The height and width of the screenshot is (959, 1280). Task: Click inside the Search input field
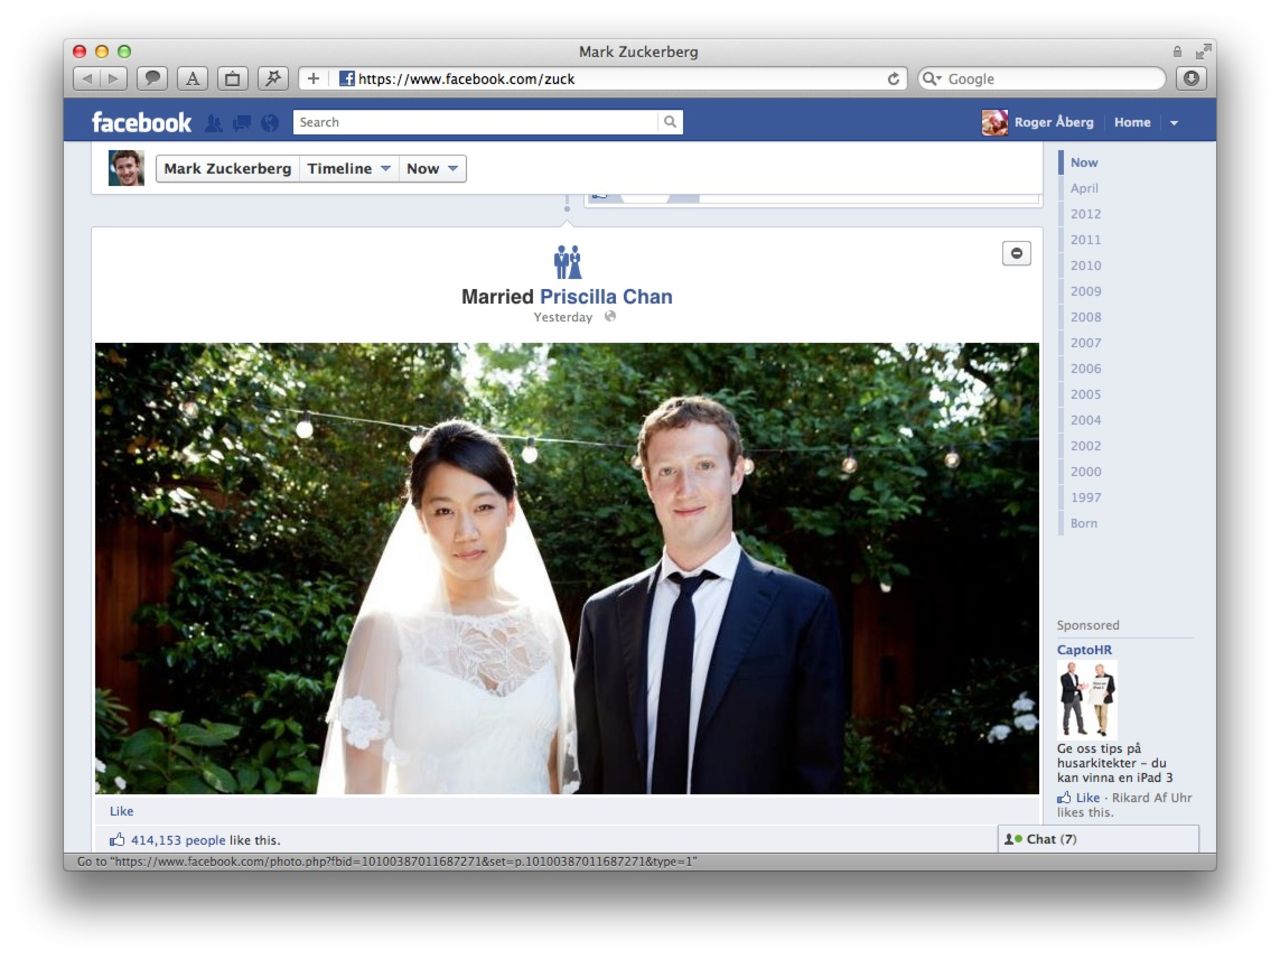tap(450, 121)
